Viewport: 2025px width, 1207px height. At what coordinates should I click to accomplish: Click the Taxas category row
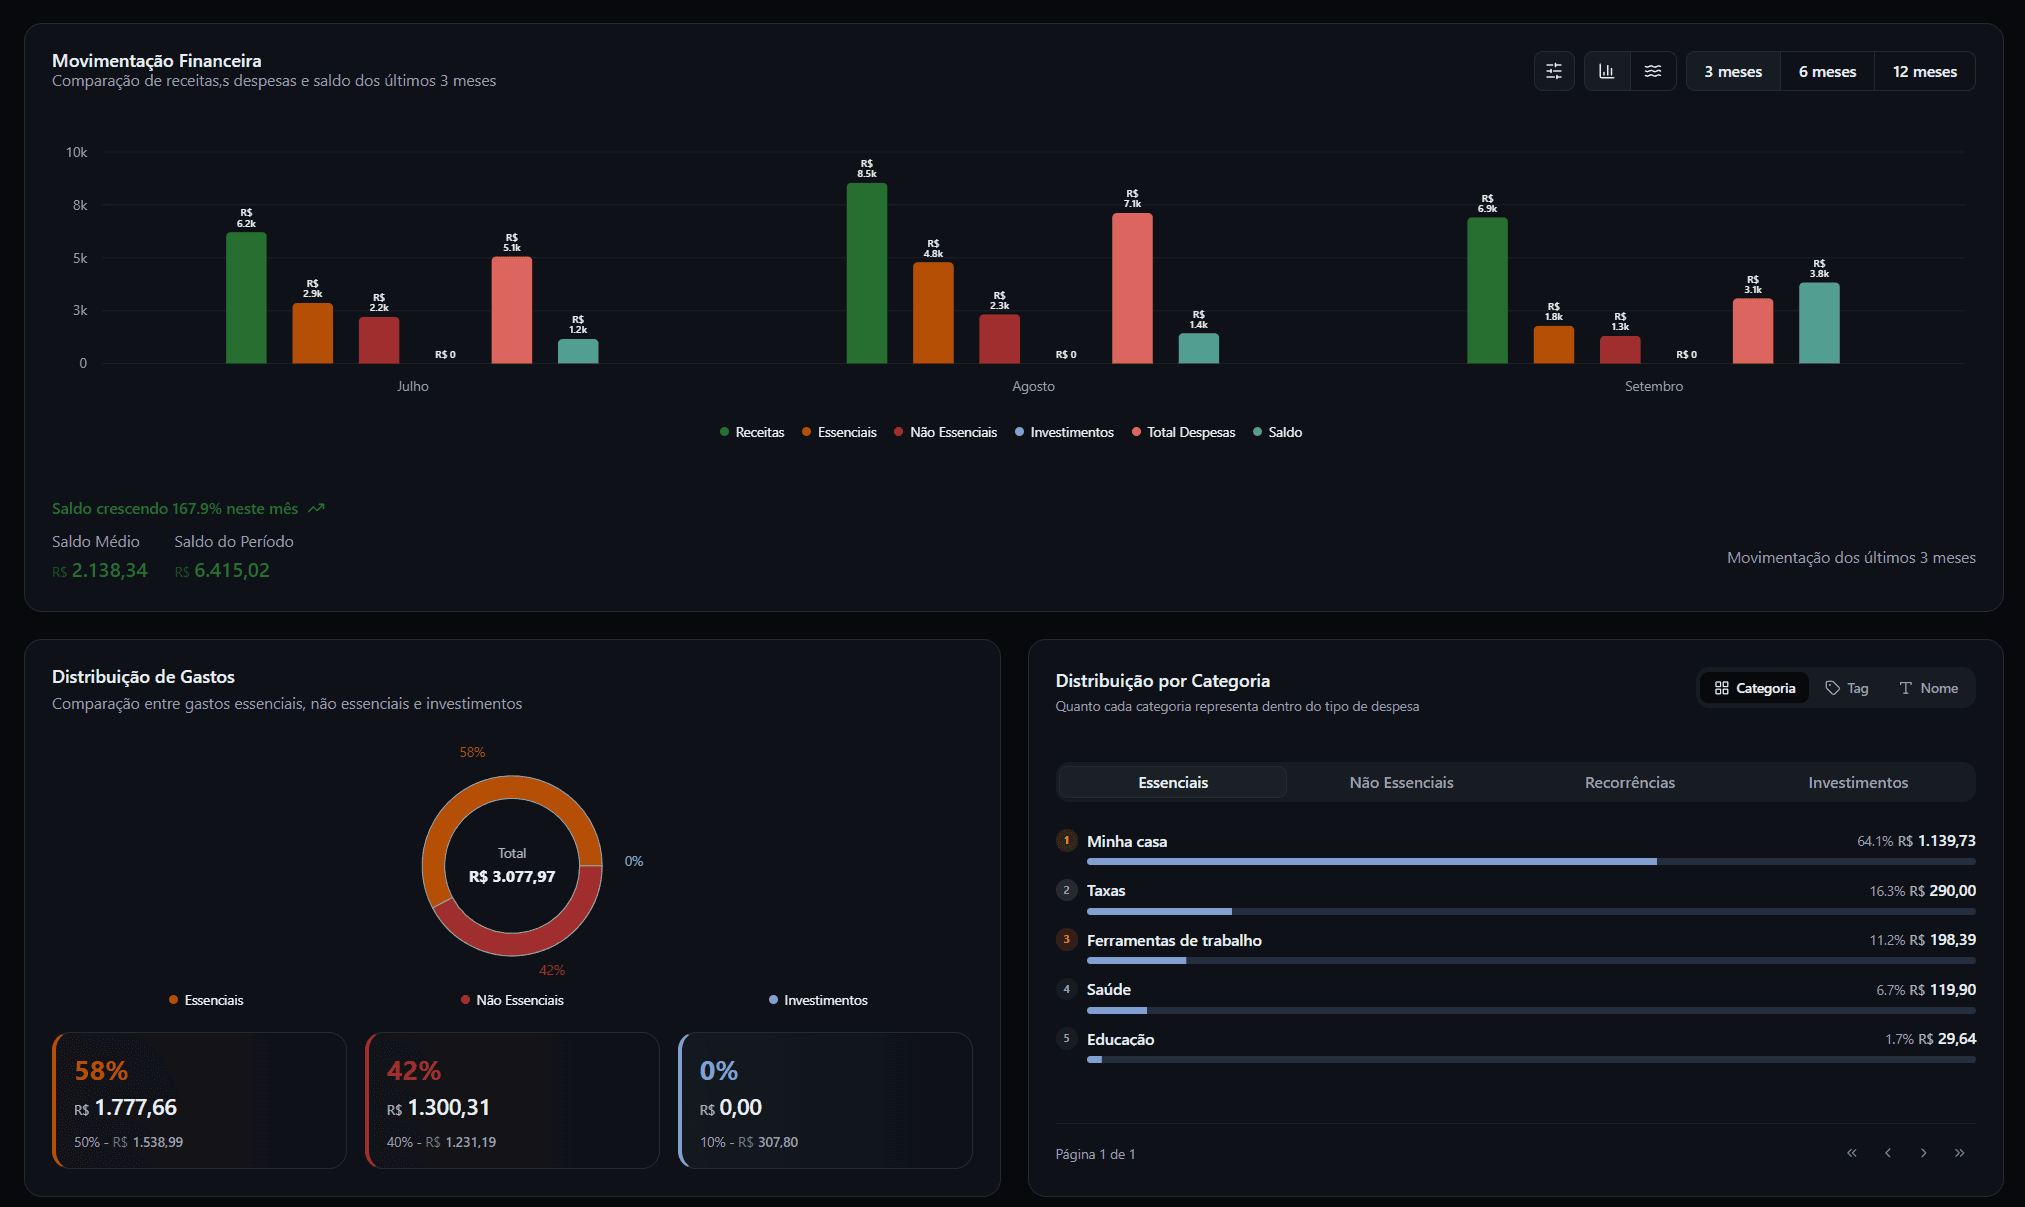[x=1515, y=897]
